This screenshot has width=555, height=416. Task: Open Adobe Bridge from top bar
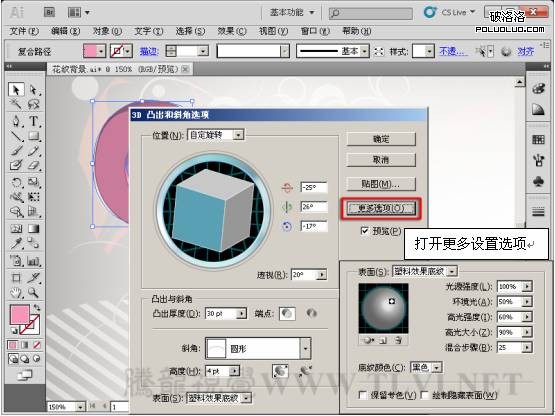coord(49,12)
